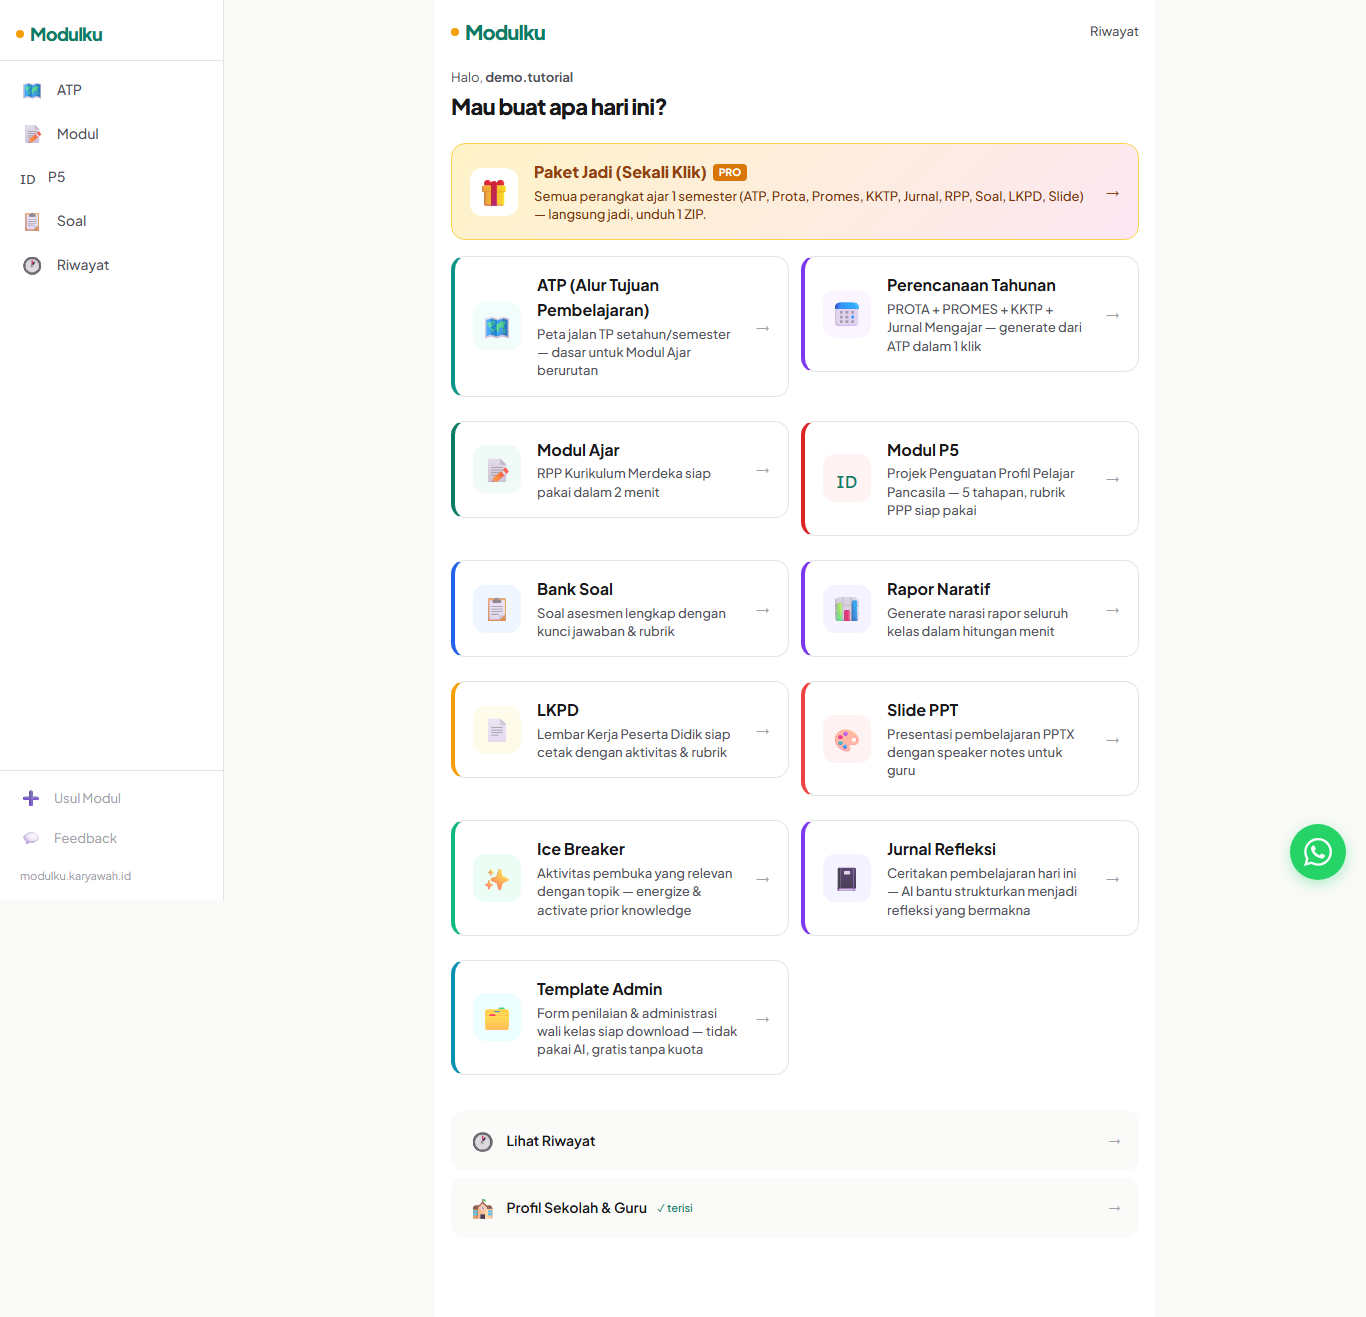The height and width of the screenshot is (1317, 1366).
Task: Open the WhatsApp chat floating icon
Action: (x=1317, y=852)
